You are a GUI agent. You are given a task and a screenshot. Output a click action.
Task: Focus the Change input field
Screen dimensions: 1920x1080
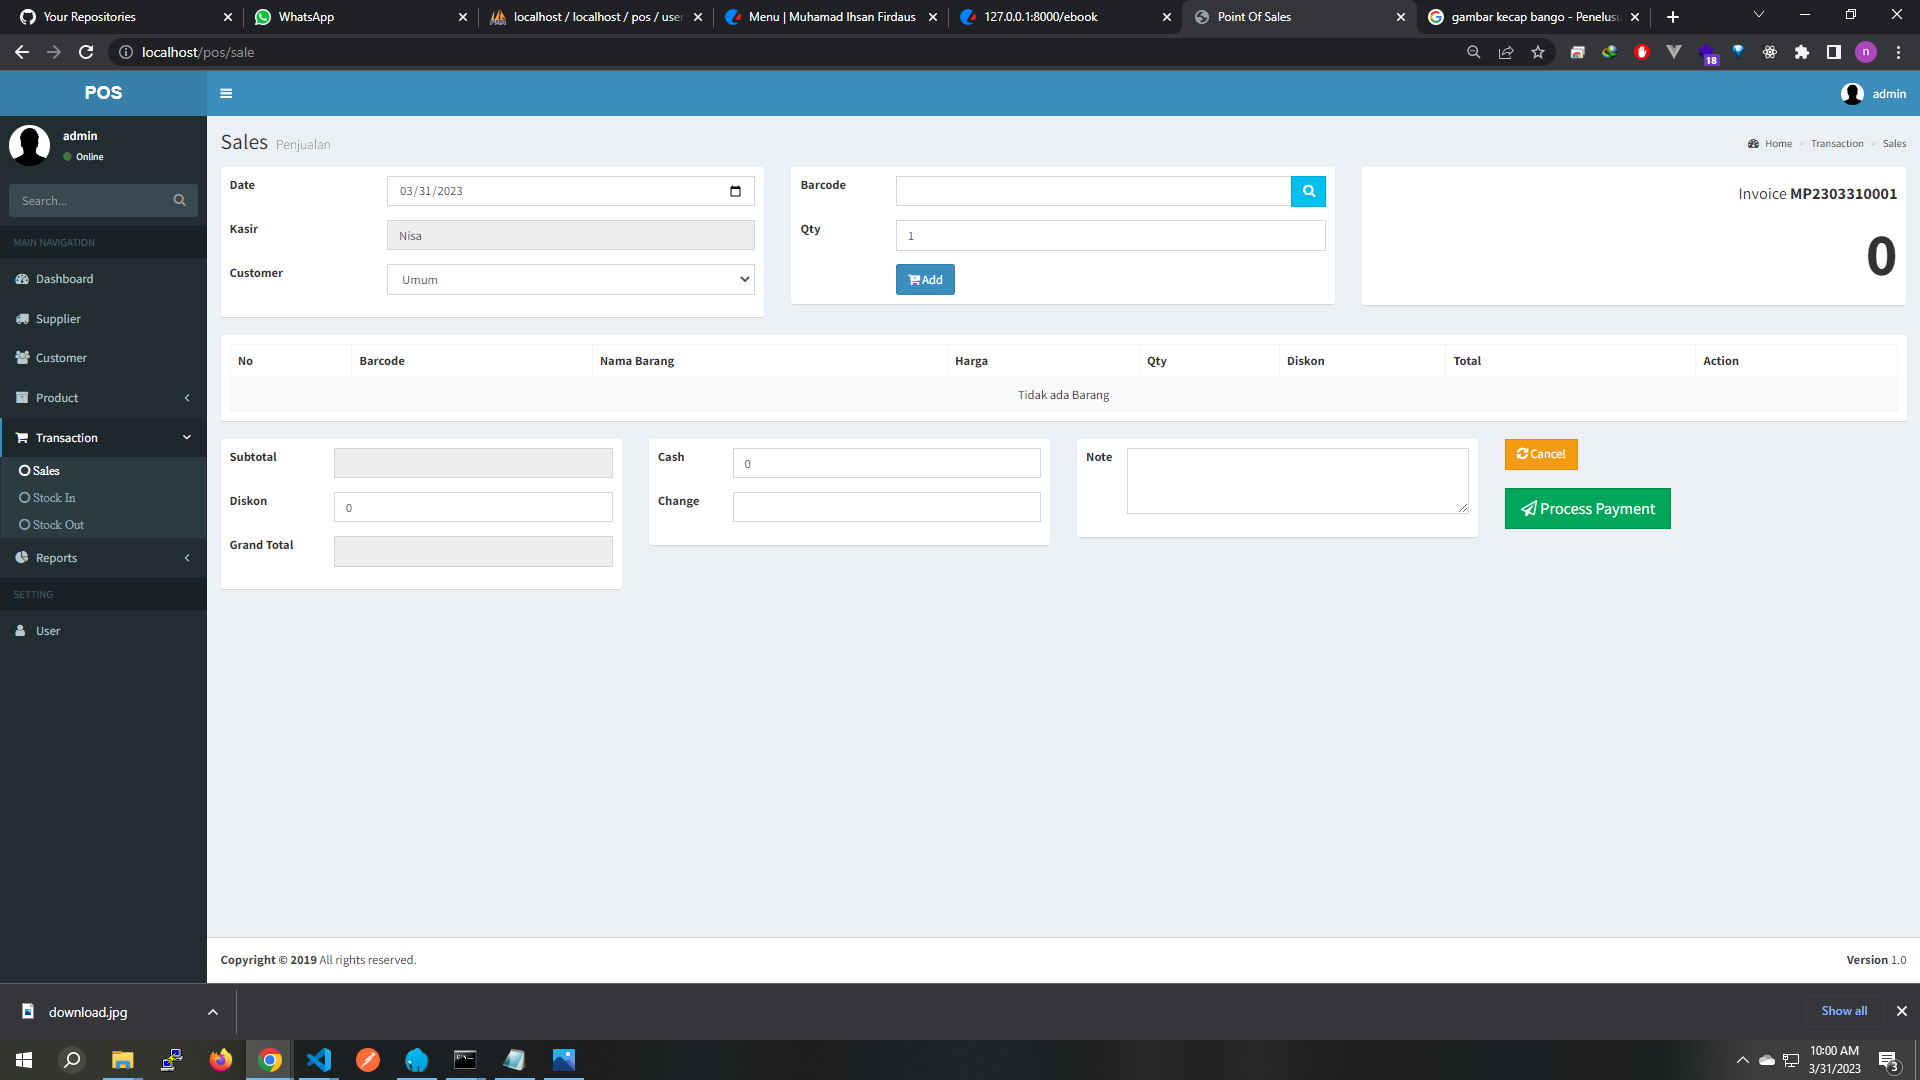click(x=886, y=507)
